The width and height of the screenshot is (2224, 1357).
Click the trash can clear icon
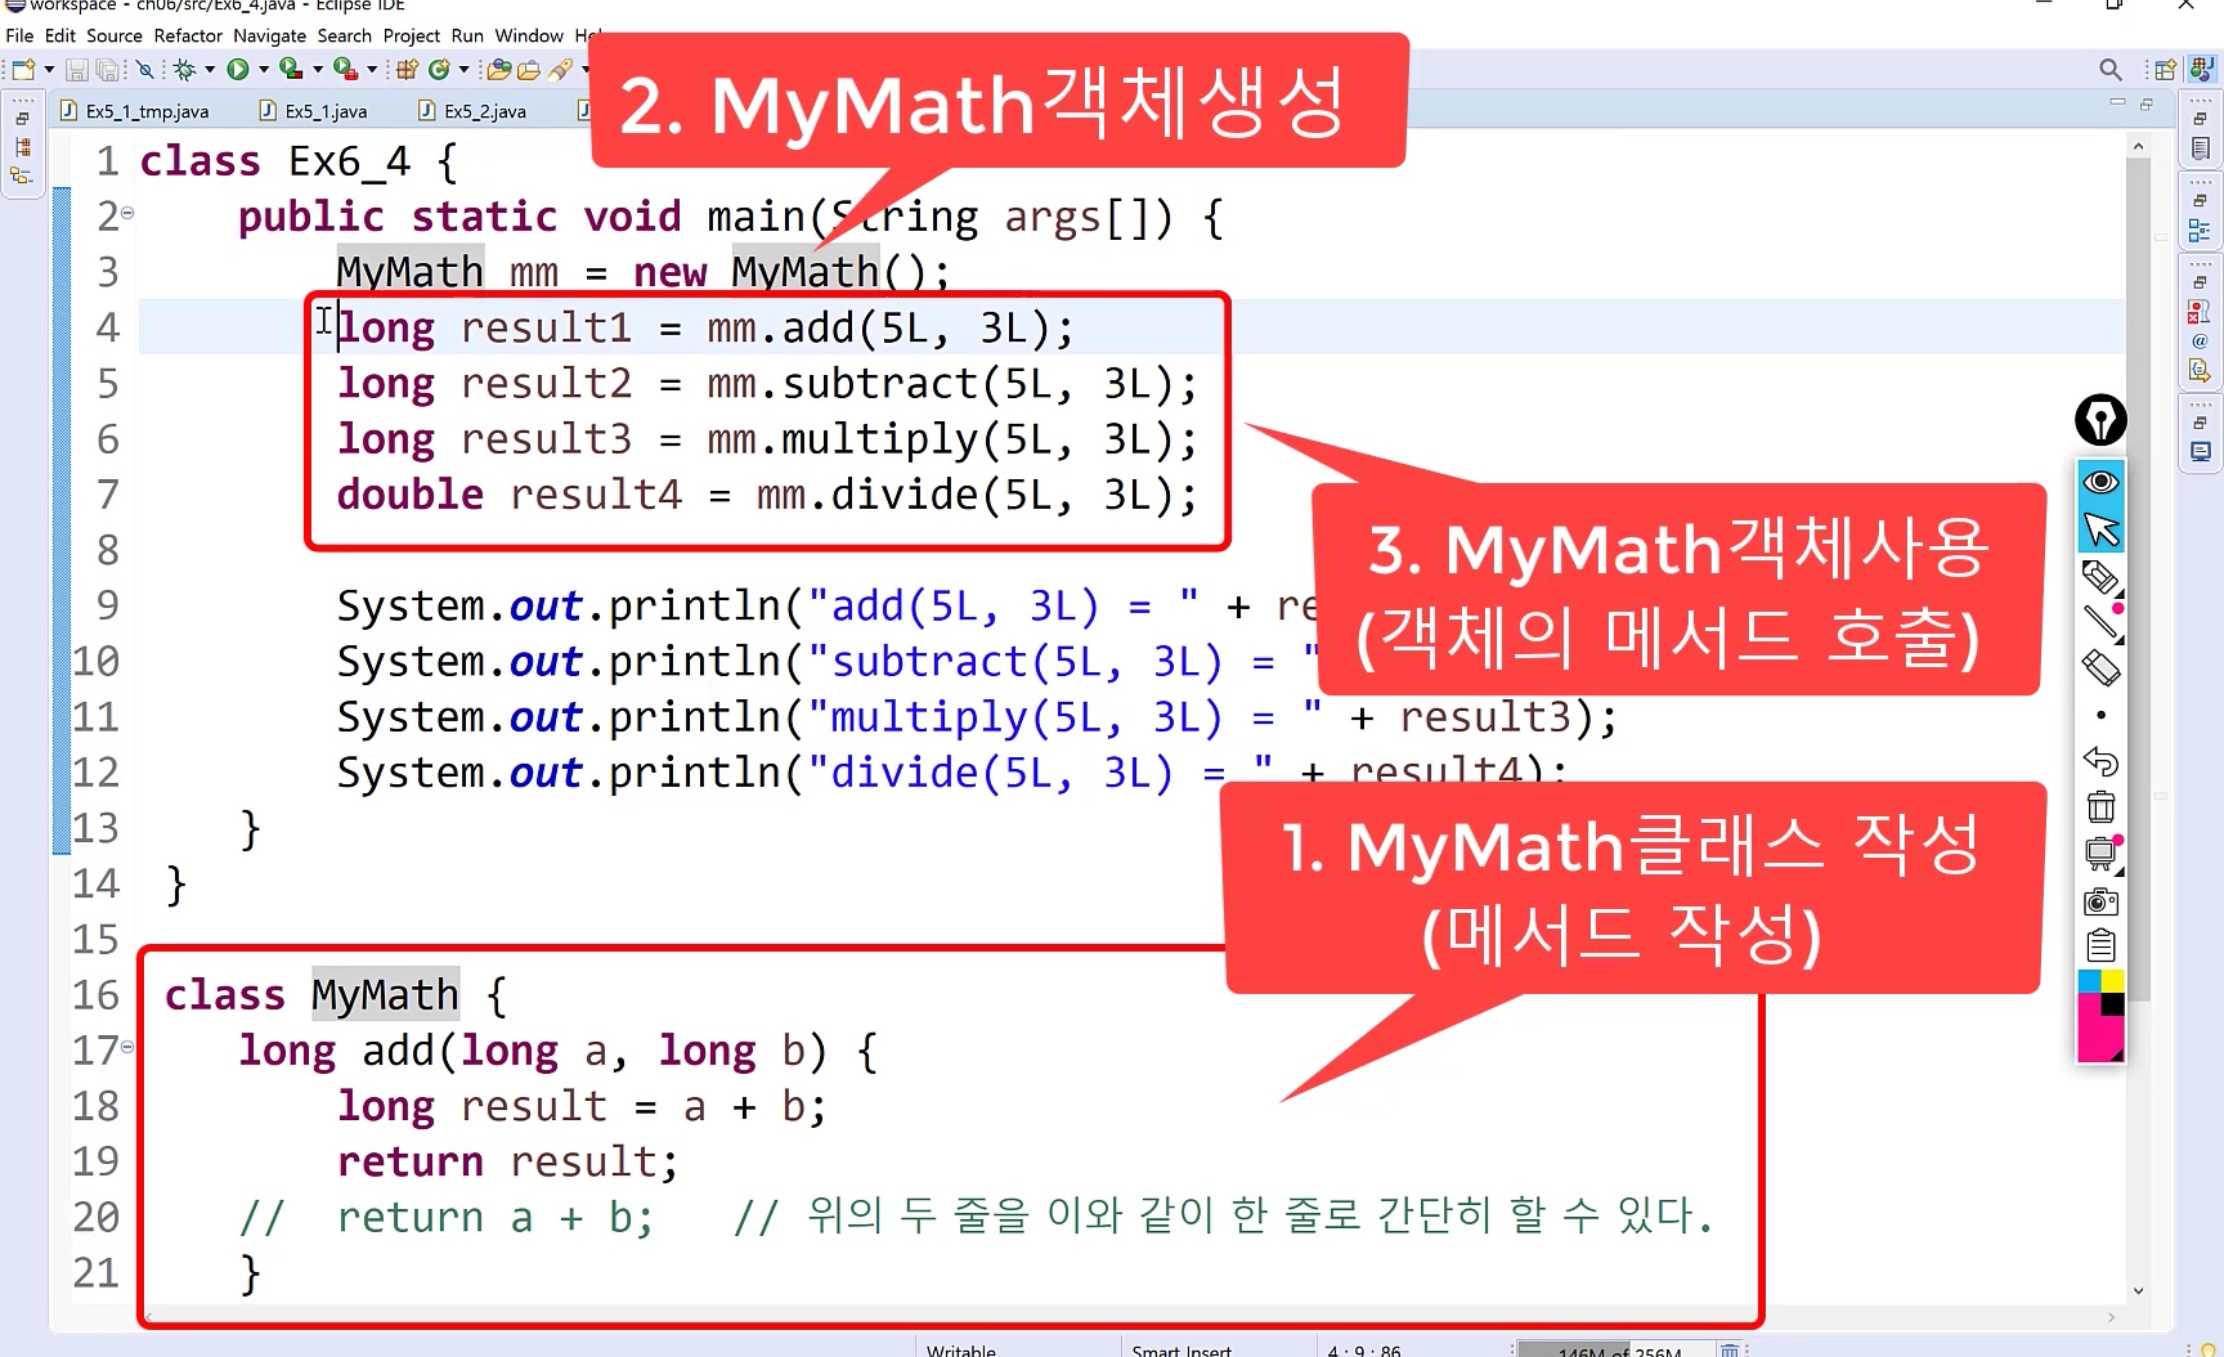(2100, 806)
